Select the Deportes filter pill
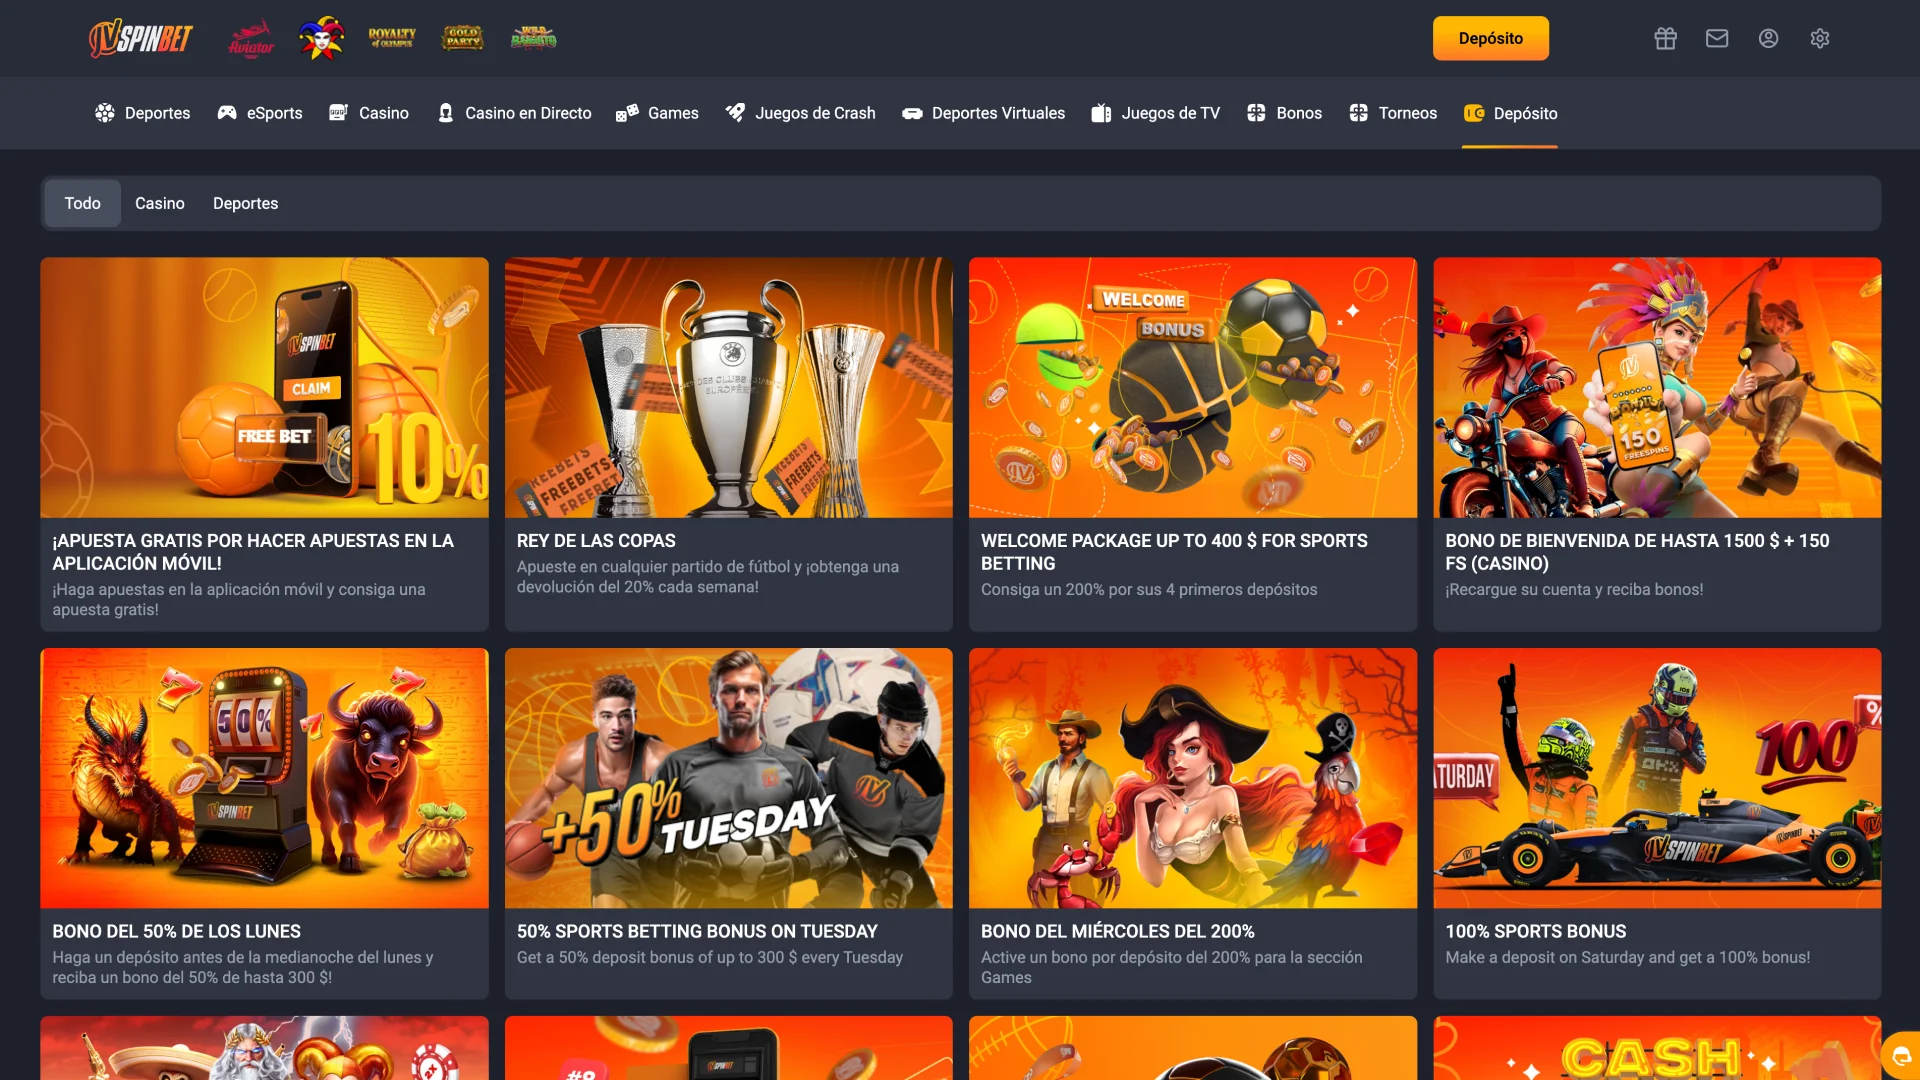 pyautogui.click(x=245, y=203)
